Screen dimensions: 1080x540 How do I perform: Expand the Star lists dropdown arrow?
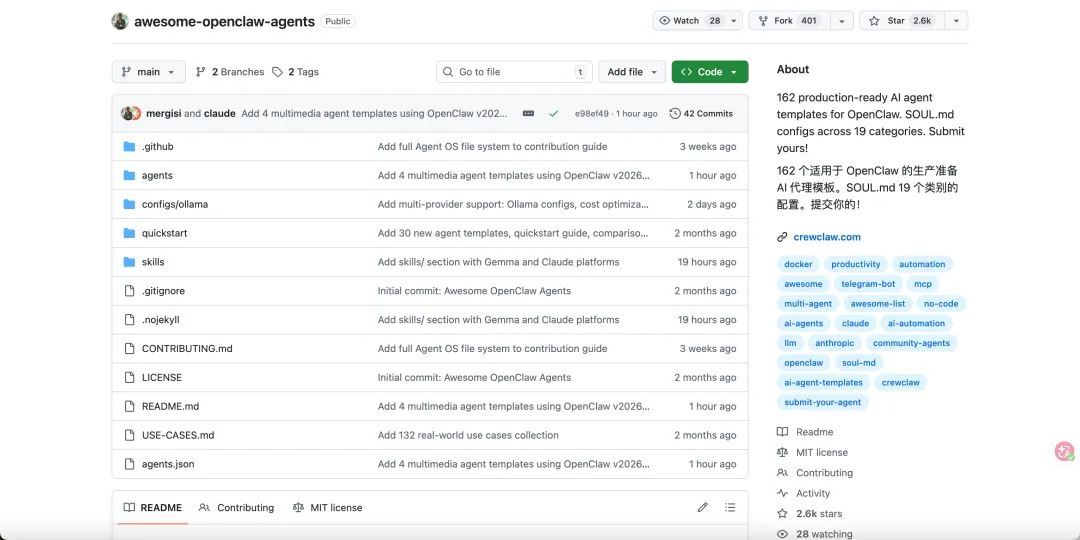pyautogui.click(x=956, y=21)
